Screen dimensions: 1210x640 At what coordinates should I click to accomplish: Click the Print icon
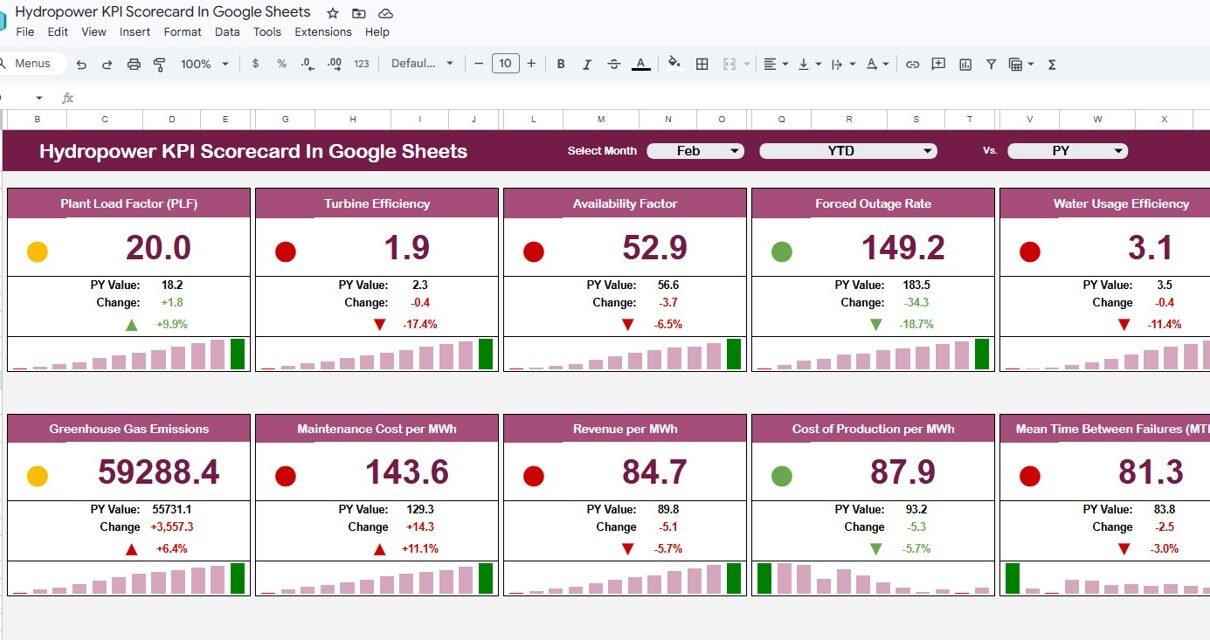click(x=134, y=64)
